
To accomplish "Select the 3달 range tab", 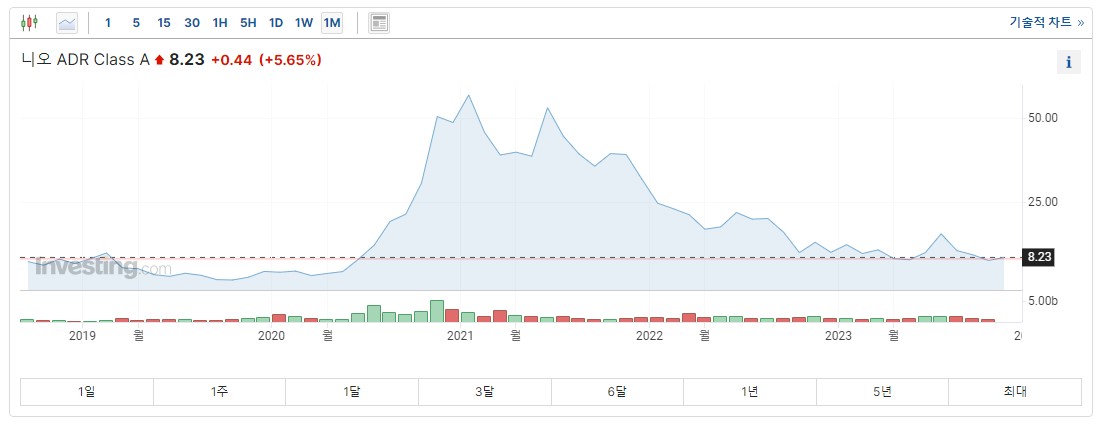I will [x=484, y=392].
